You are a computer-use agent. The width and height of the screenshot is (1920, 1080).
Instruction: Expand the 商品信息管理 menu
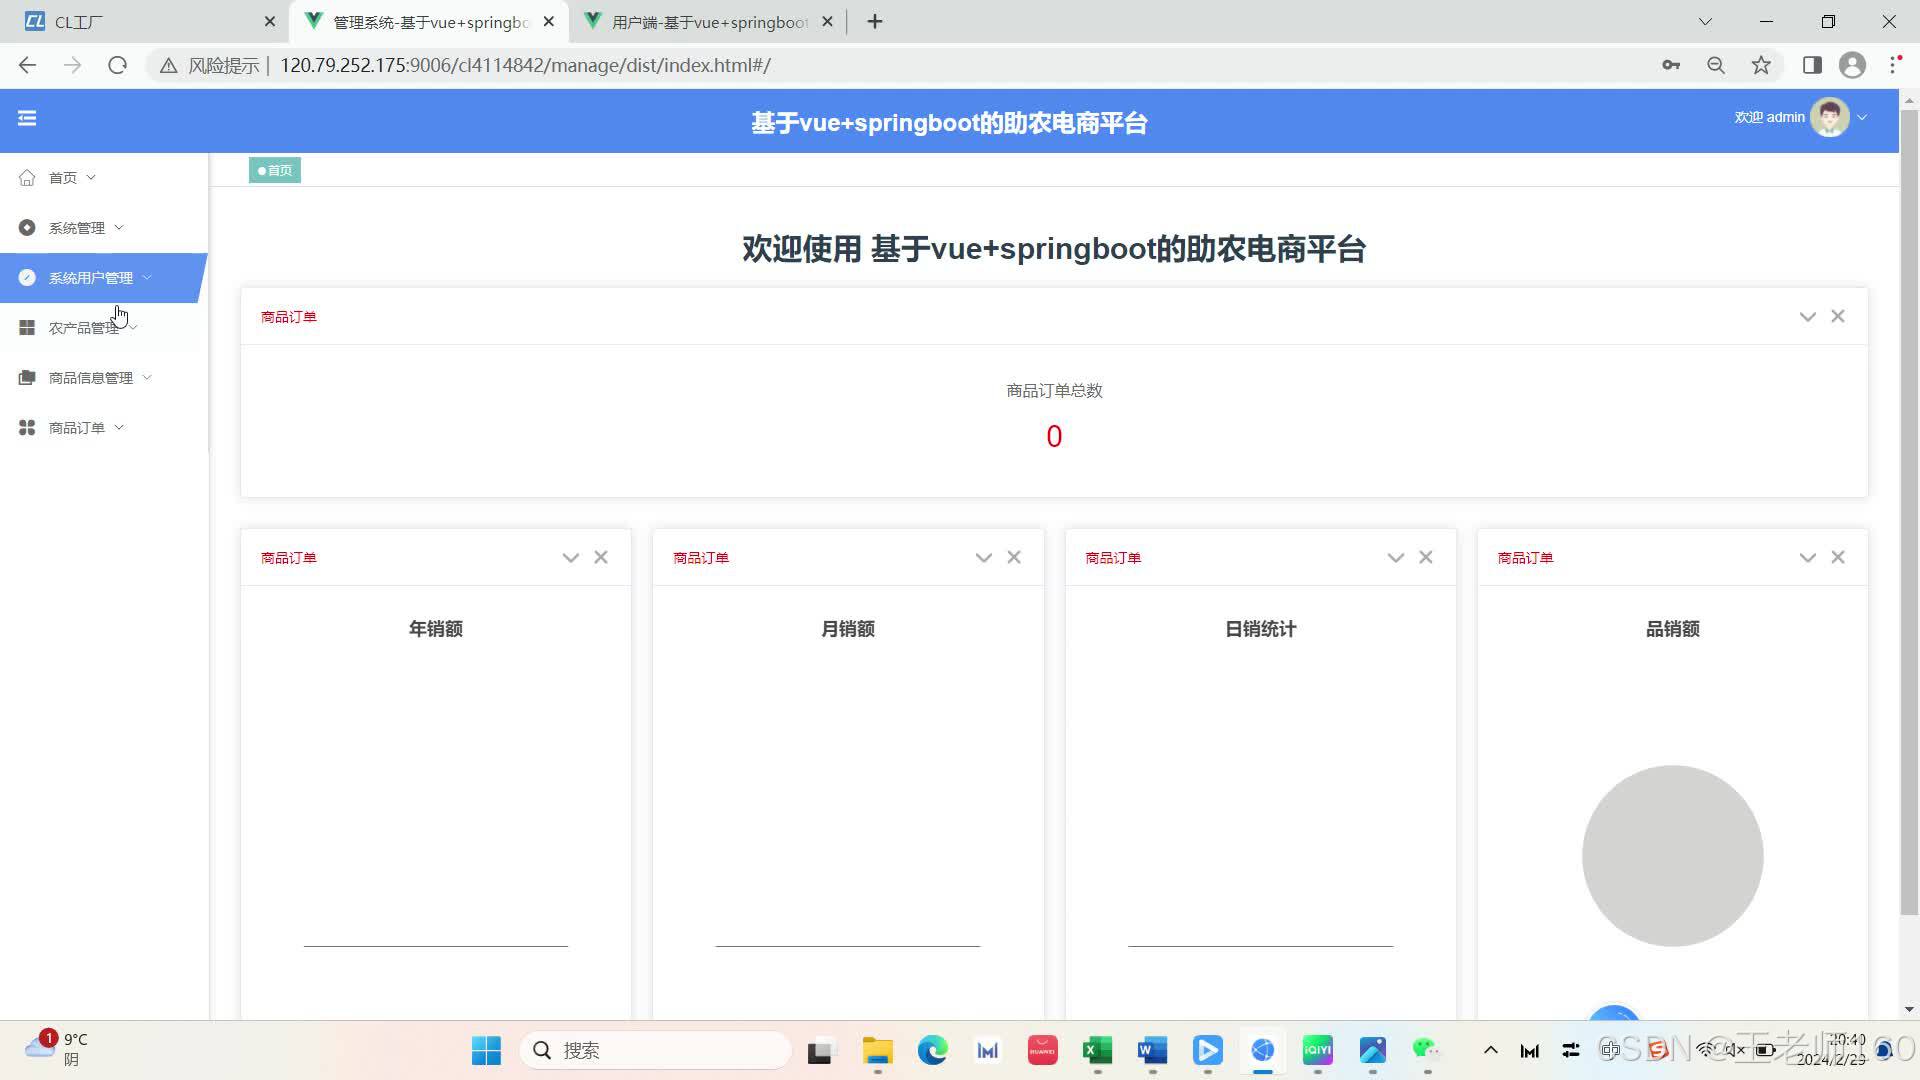(x=90, y=378)
